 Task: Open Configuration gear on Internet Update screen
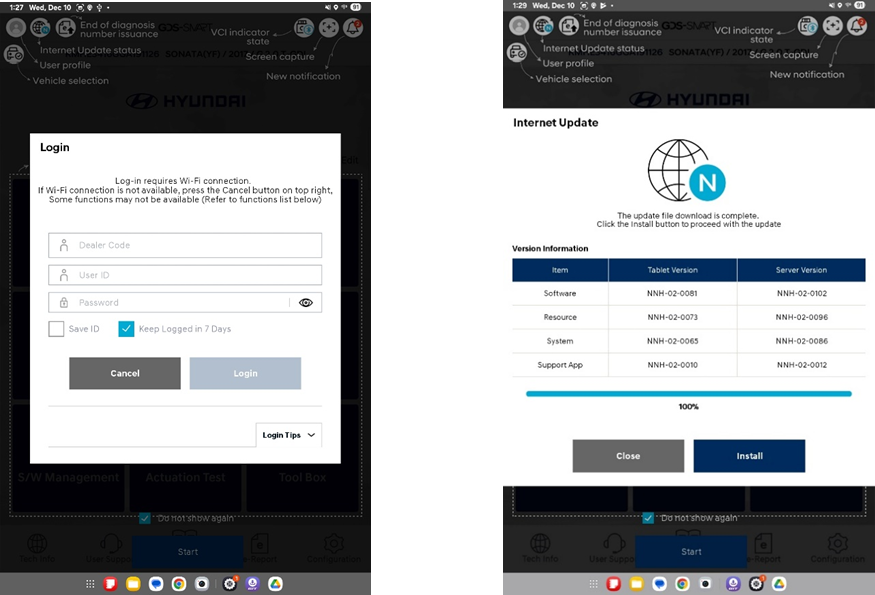pyautogui.click(x=837, y=546)
